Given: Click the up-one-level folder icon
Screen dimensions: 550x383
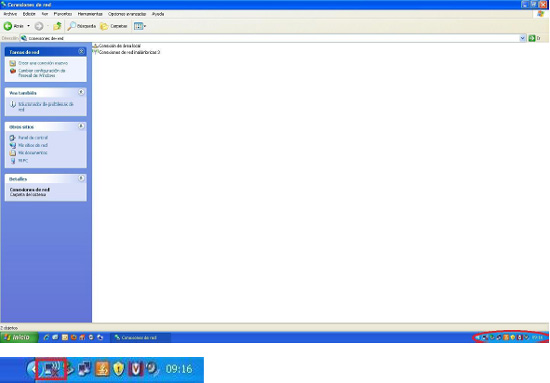Looking at the screenshot, I should [x=57, y=26].
